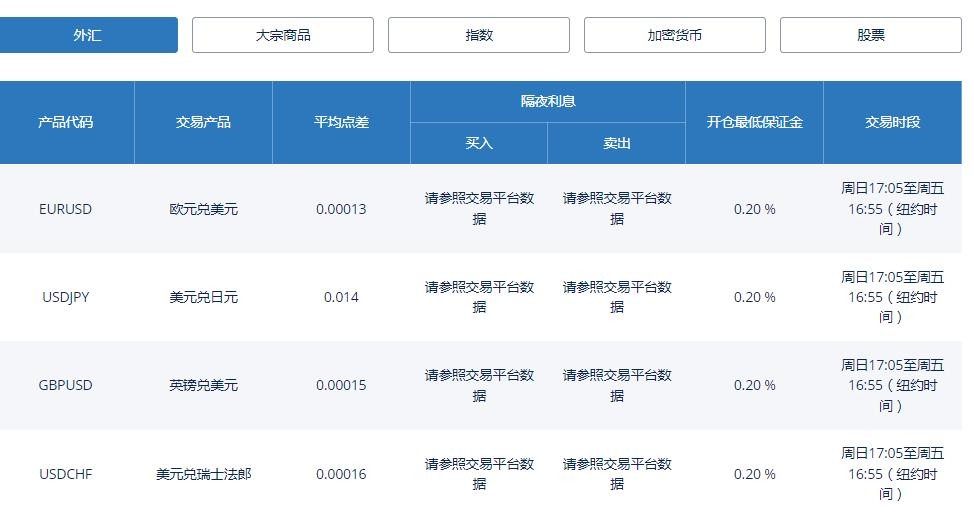The width and height of the screenshot is (974, 514).
Task: Click the 欧元兑美元 product name
Action: click(x=203, y=209)
